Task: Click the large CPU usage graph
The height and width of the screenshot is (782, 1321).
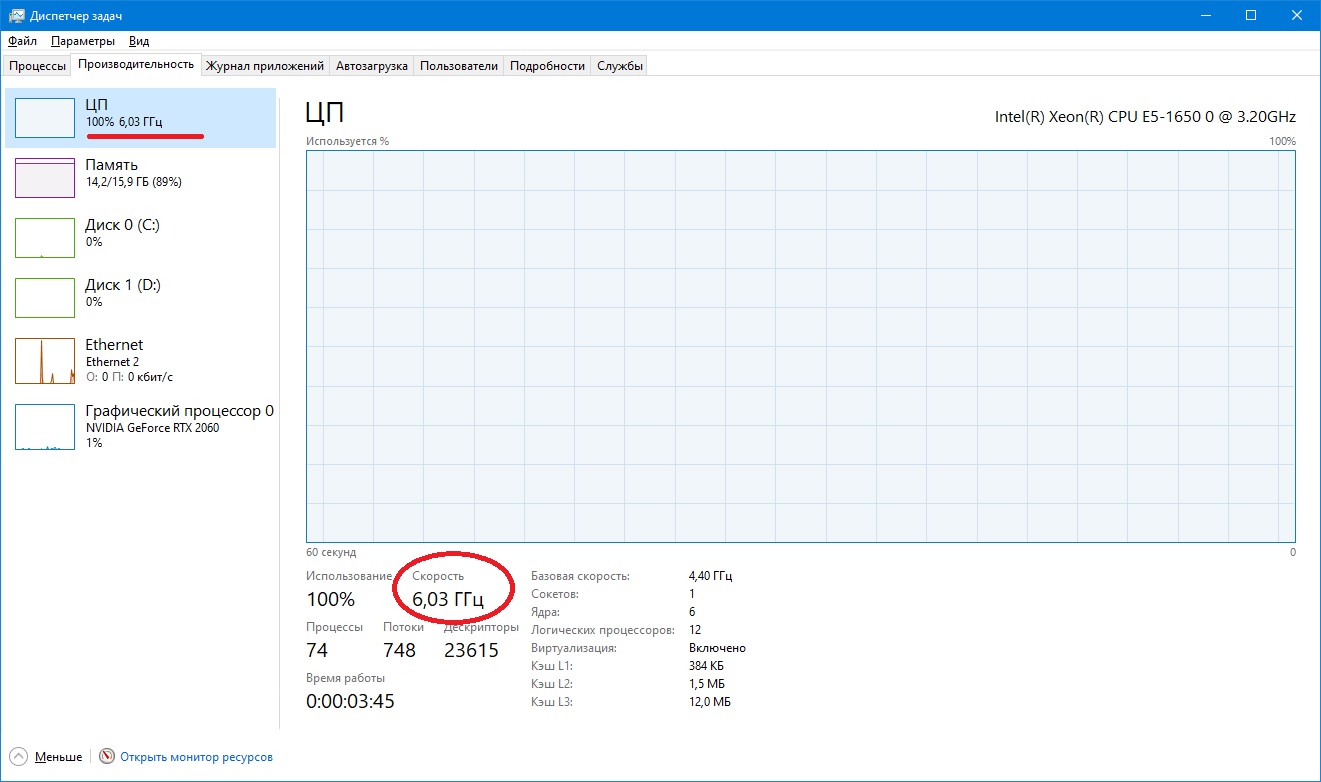Action: click(x=800, y=346)
